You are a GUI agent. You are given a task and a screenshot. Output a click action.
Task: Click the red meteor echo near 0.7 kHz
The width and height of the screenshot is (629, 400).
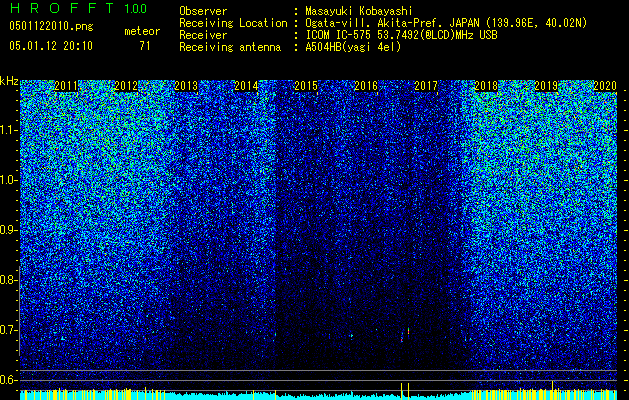(408, 331)
